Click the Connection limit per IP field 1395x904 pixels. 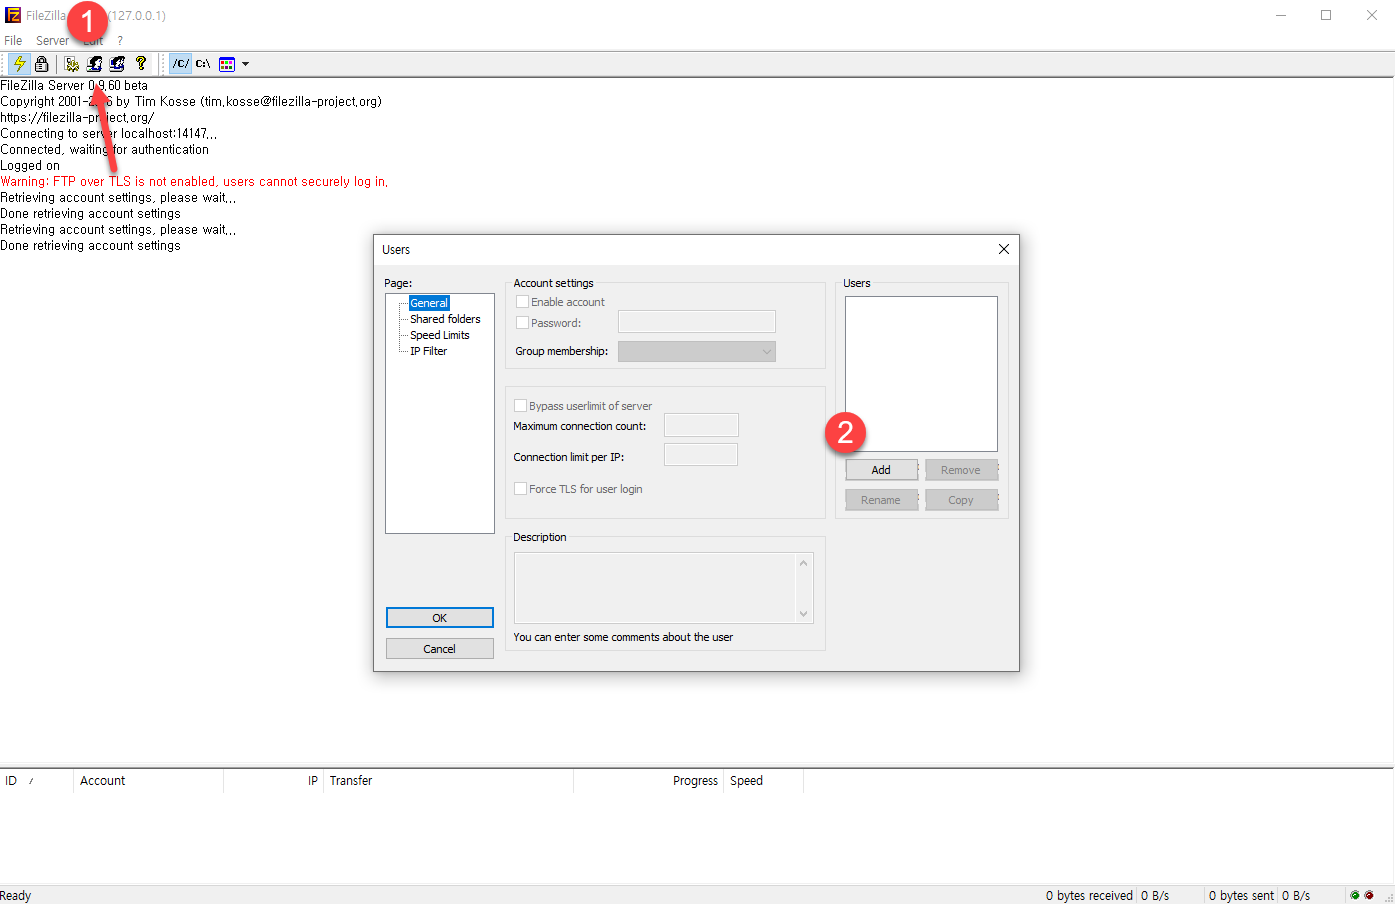[x=701, y=455]
